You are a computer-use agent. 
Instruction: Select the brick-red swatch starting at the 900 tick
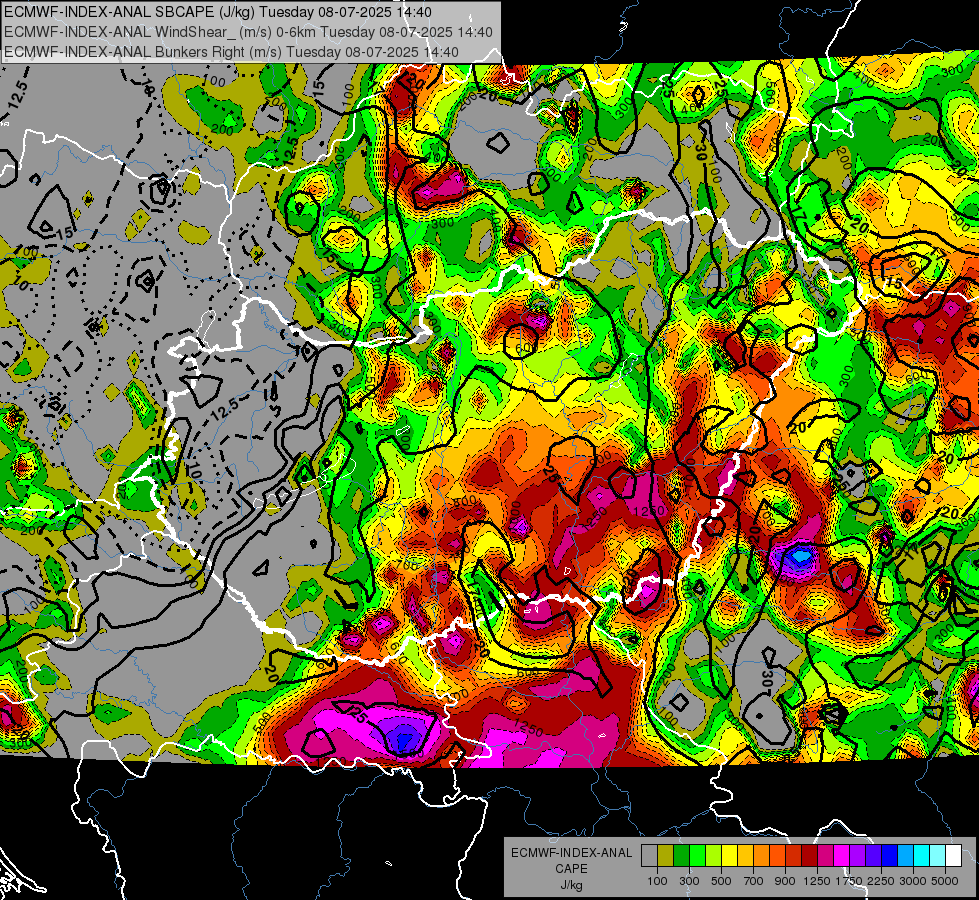[794, 856]
